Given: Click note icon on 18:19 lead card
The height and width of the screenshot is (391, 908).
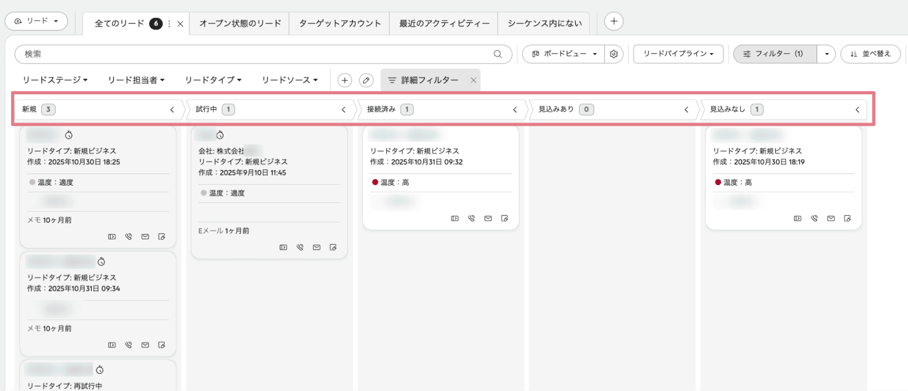Looking at the screenshot, I should (848, 218).
